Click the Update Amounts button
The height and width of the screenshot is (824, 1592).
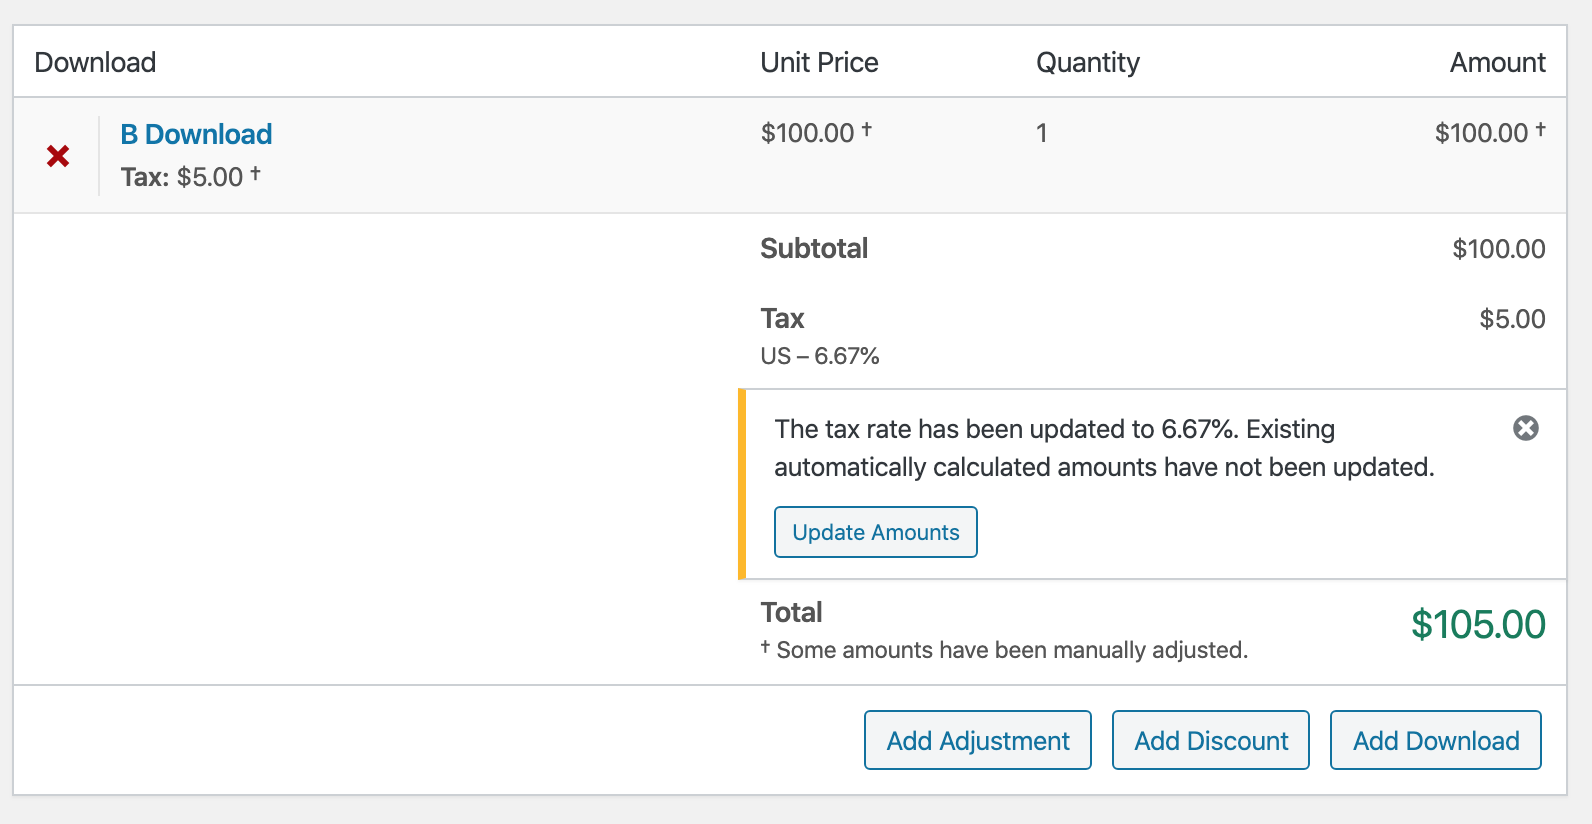tap(876, 532)
